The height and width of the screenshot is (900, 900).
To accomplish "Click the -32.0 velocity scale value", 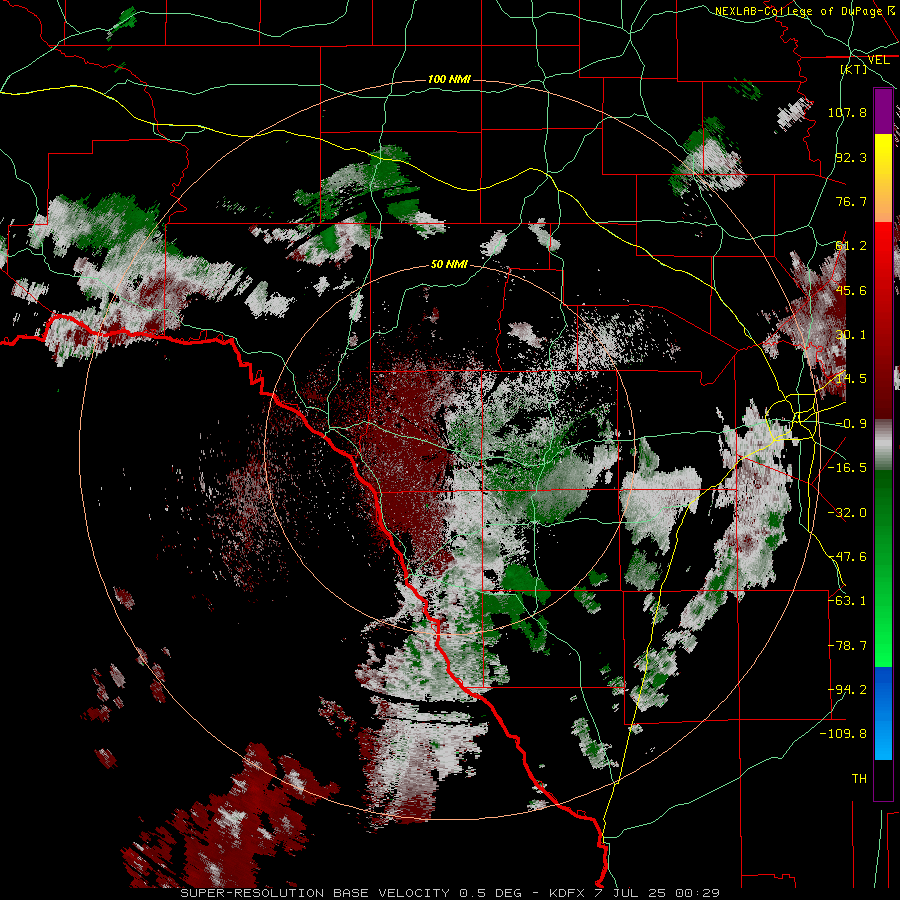I will pyautogui.click(x=847, y=513).
